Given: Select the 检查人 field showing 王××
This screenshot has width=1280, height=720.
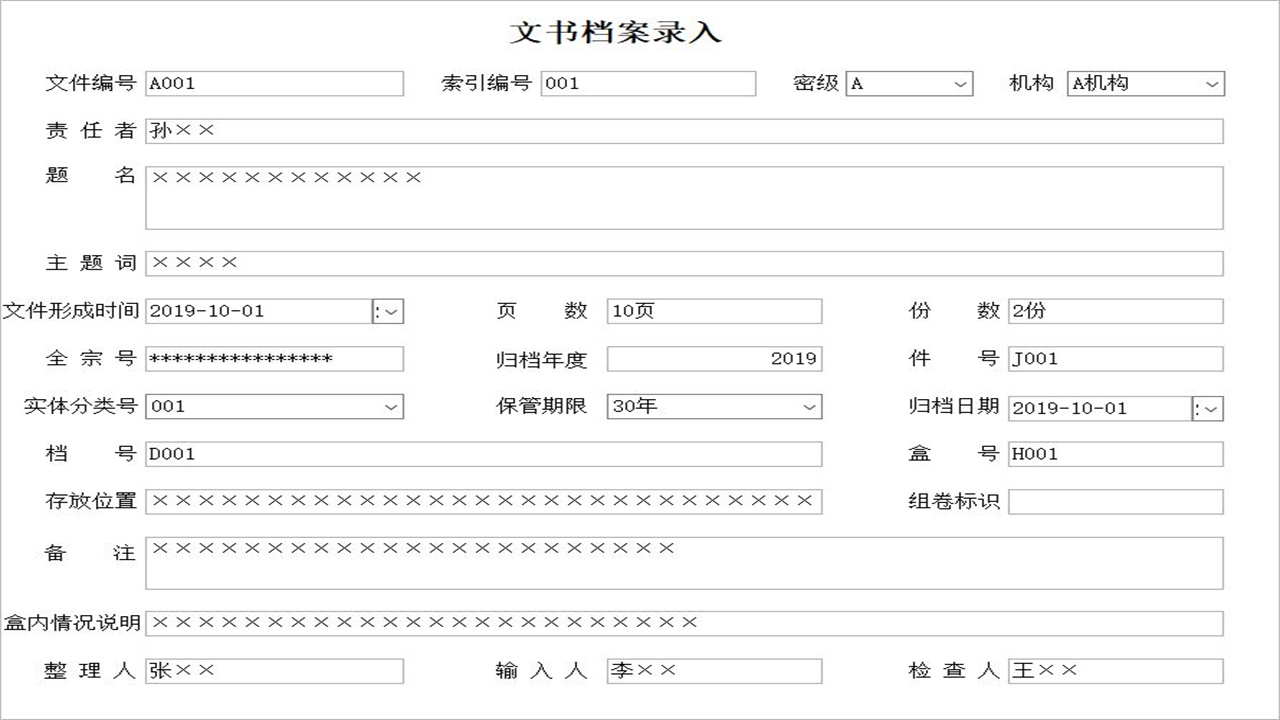Looking at the screenshot, I should pyautogui.click(x=1115, y=671).
